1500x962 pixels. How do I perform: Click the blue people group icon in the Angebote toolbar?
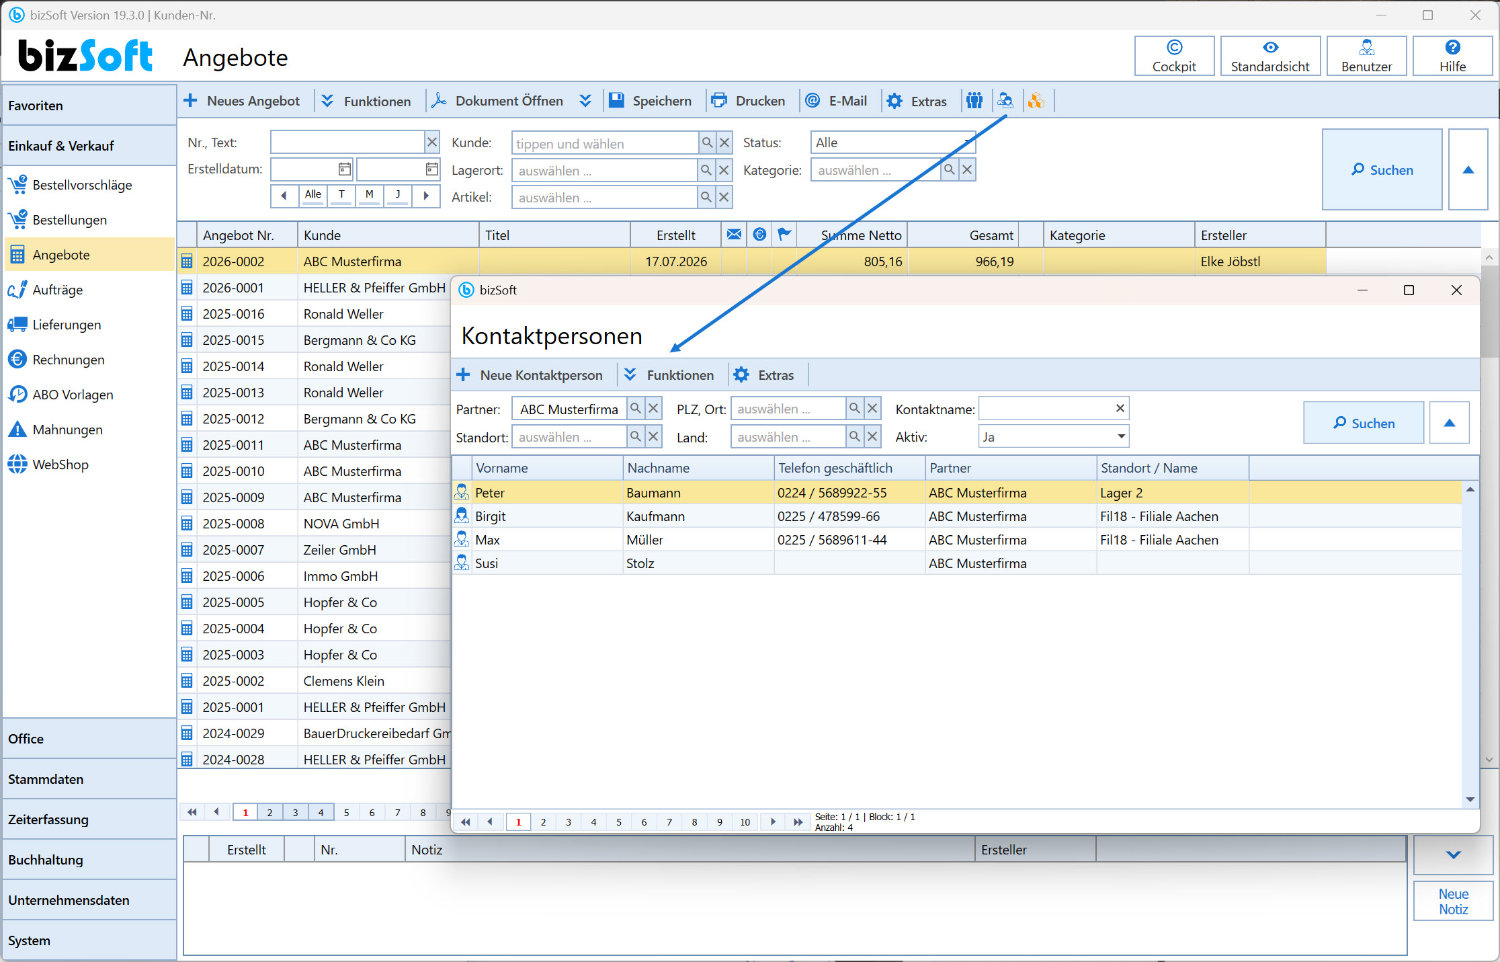coord(974,101)
